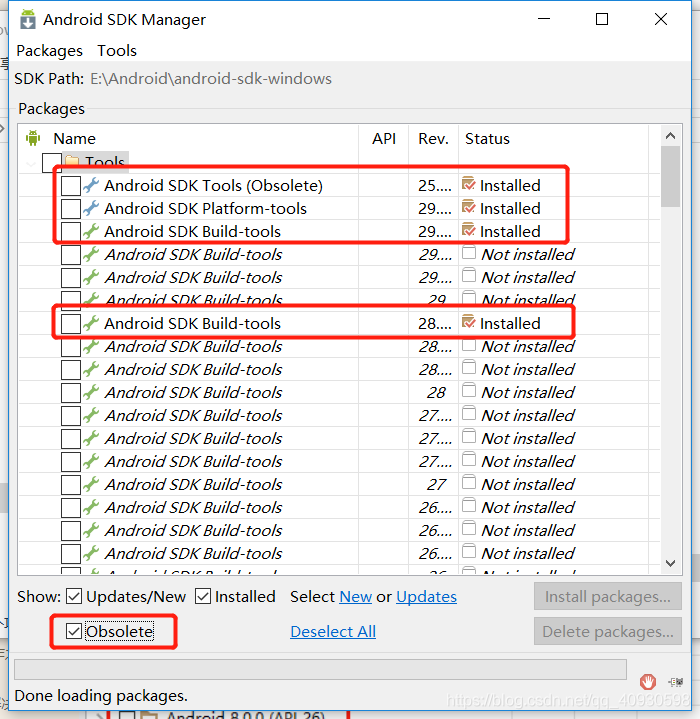Click Installed status icon for SDK Tools (Obsolete)
The image size is (700, 719).
[469, 184]
